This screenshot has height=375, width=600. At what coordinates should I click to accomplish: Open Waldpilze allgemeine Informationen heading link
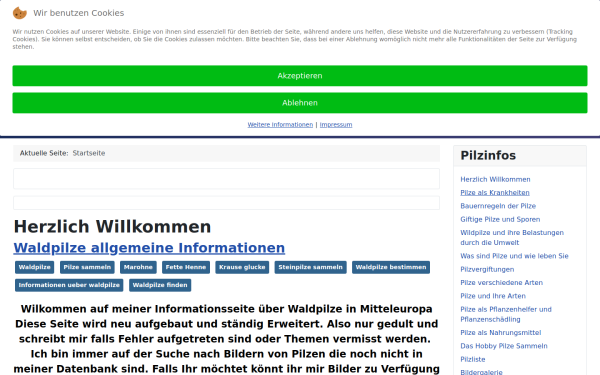coord(149,248)
